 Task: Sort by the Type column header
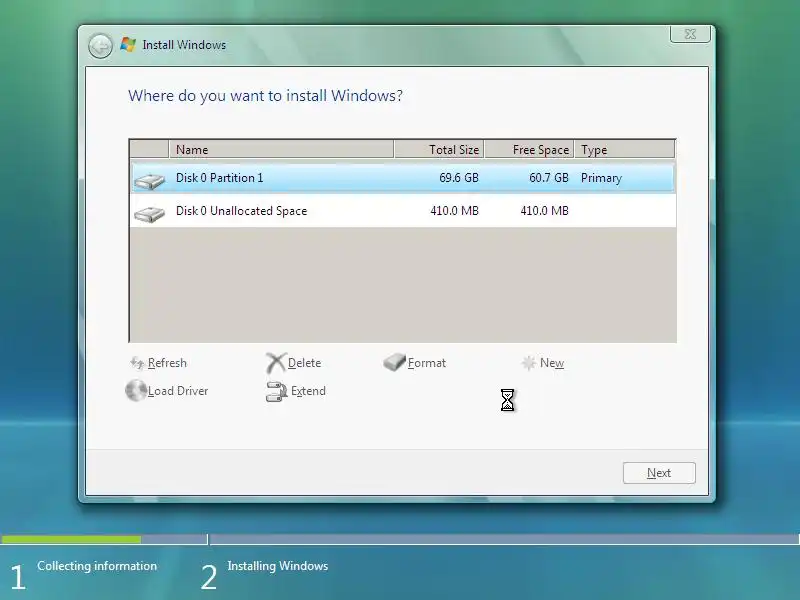624,149
